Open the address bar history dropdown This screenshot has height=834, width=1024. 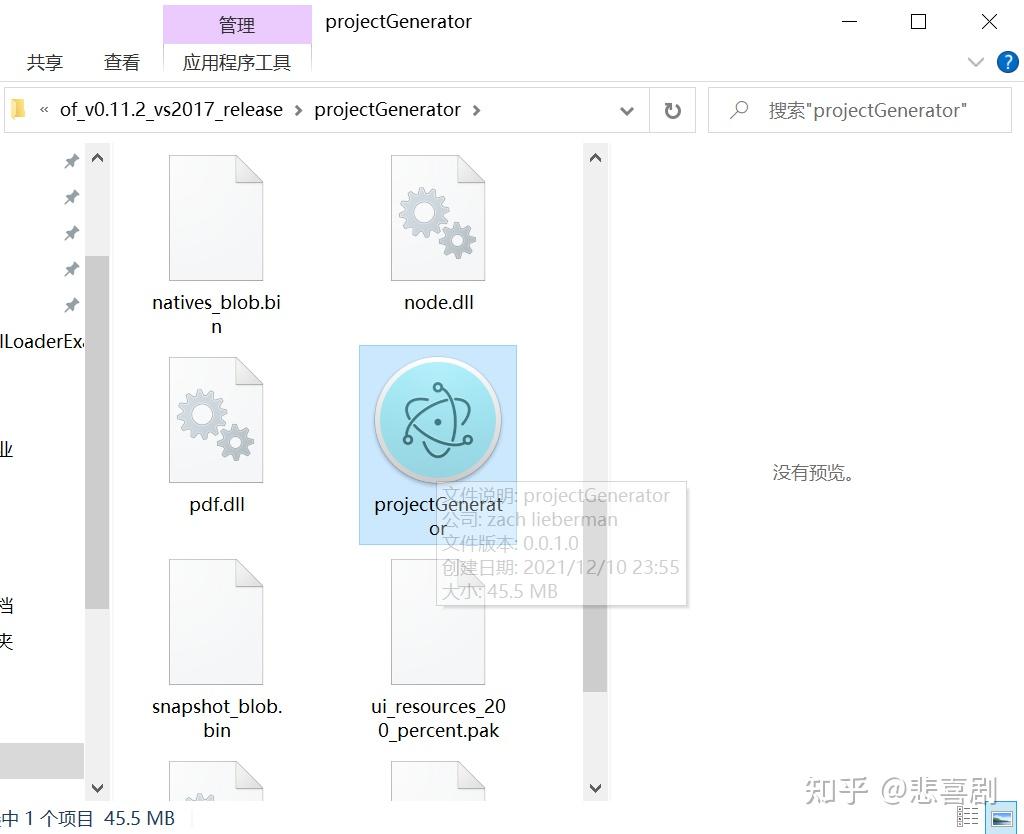click(x=626, y=110)
